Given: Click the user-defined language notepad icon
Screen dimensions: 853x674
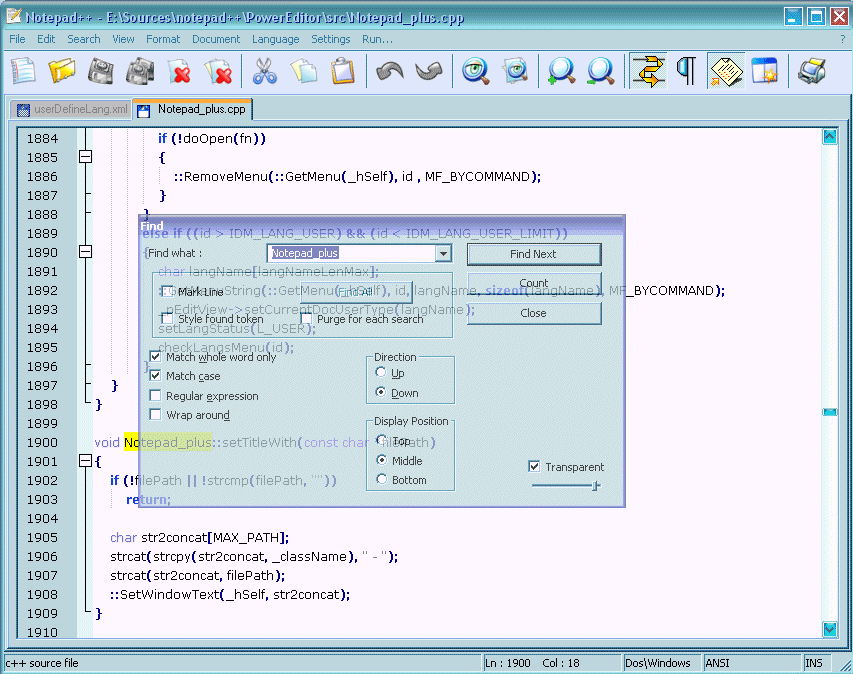Looking at the screenshot, I should tap(726, 71).
